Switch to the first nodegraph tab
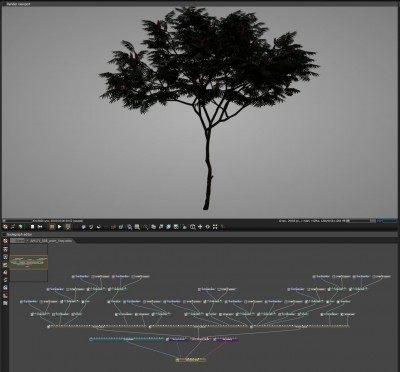Image resolution: width=400 pixels, height=372 pixels. (18, 241)
